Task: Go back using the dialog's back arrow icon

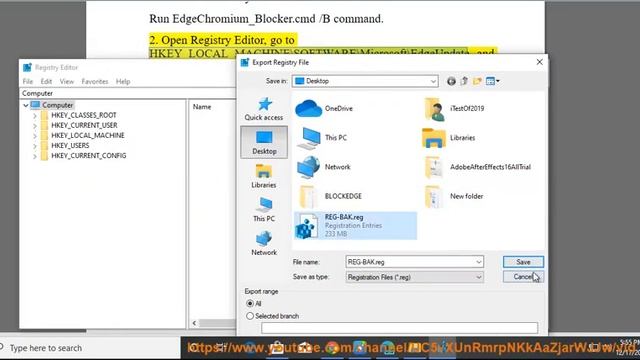Action: pos(451,81)
